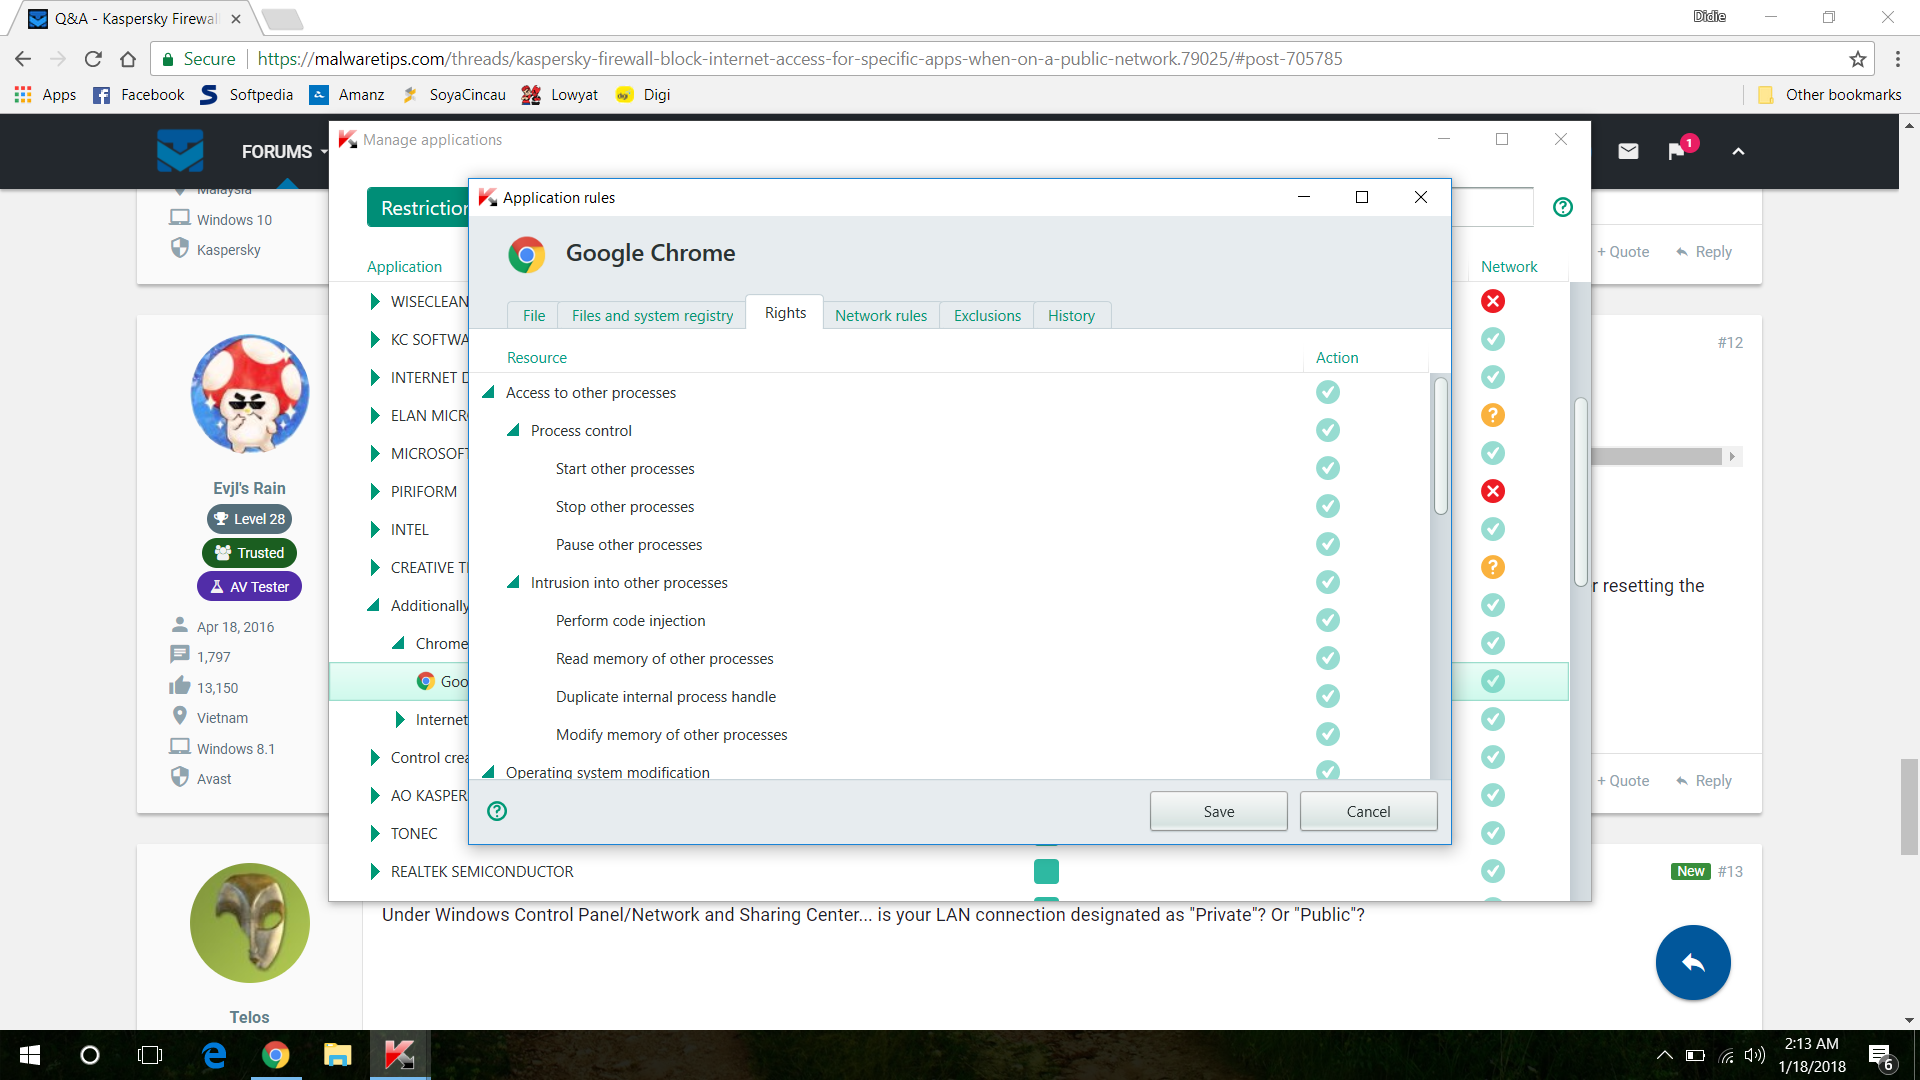Expand the PIRIFORM application group
This screenshot has height=1080, width=1920.
point(375,491)
